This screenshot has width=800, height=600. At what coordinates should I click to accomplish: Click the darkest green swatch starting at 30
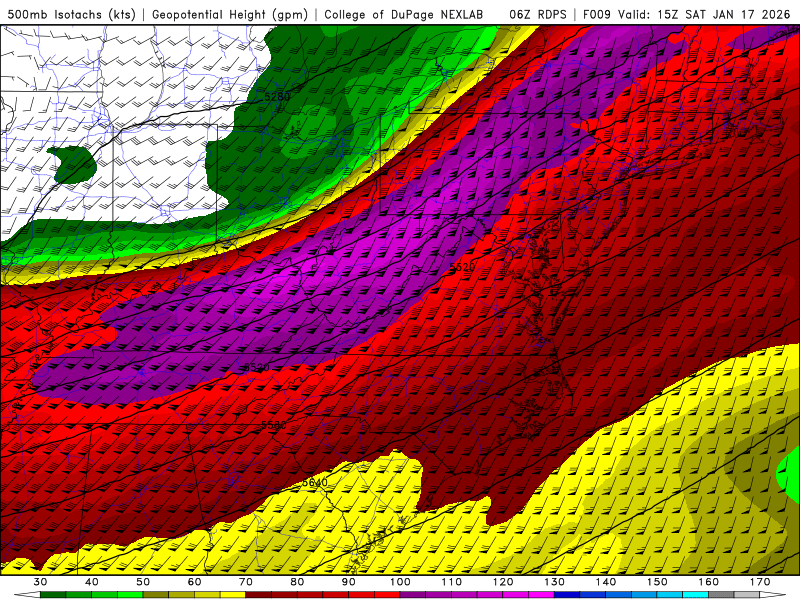click(53, 595)
